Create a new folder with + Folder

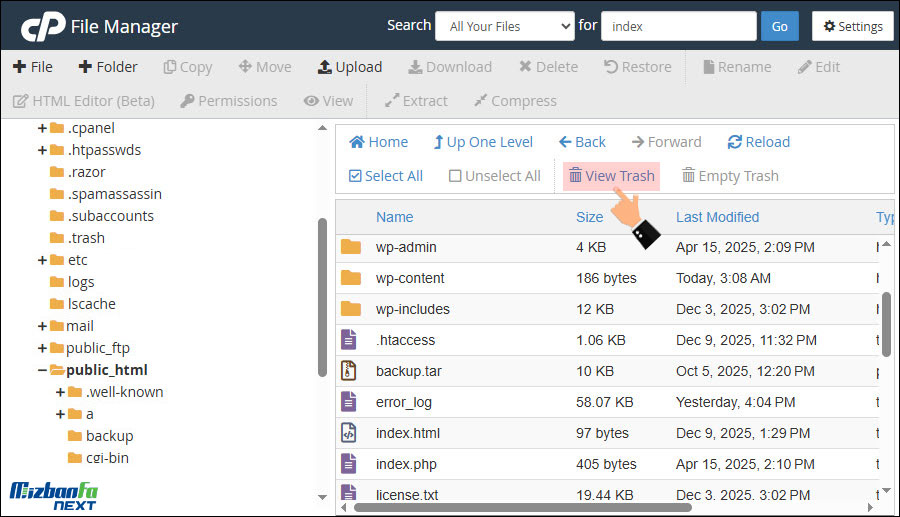pos(108,67)
